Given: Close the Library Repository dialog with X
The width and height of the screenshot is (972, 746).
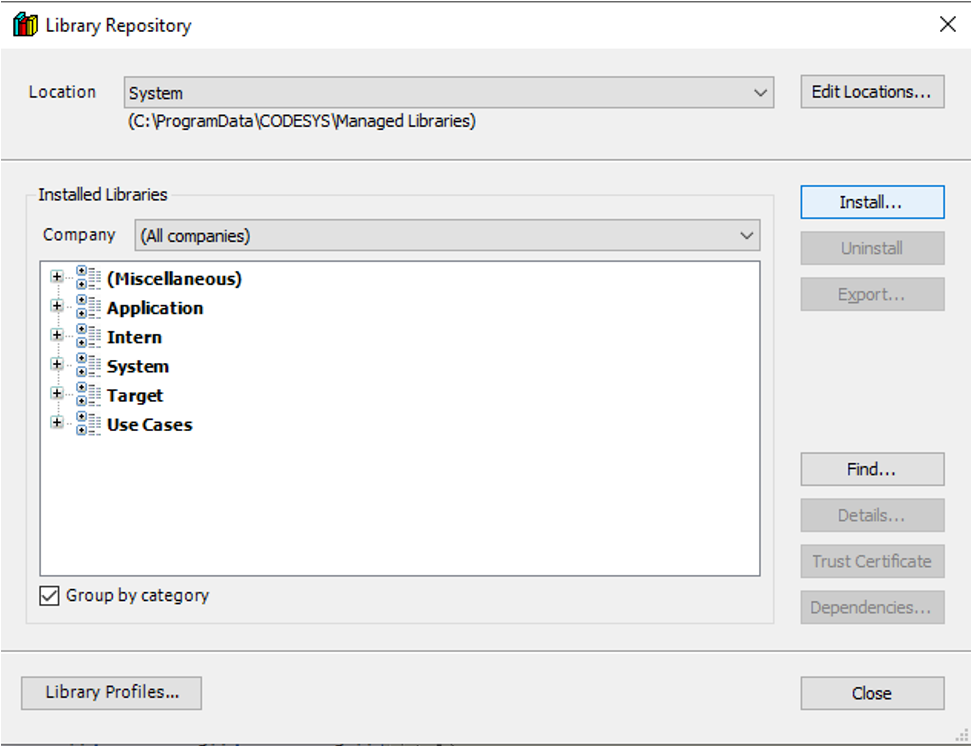Looking at the screenshot, I should point(947,24).
